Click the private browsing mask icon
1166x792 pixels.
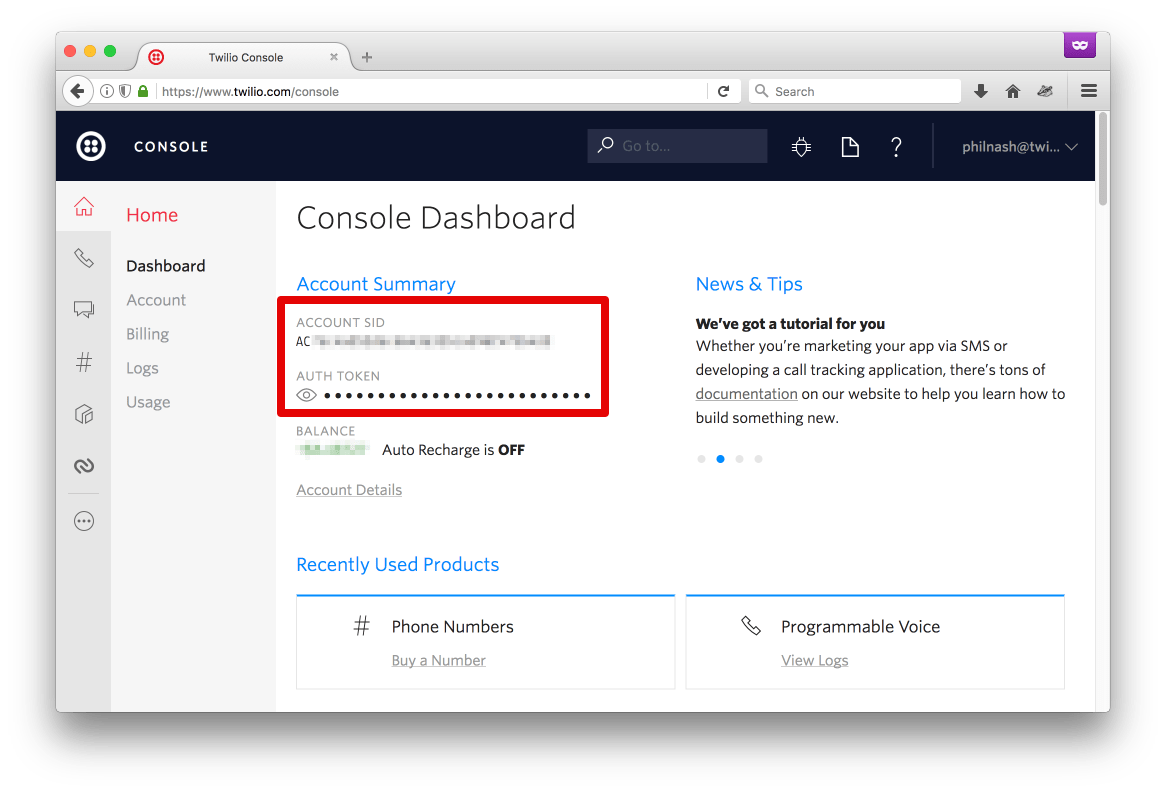[x=1080, y=45]
